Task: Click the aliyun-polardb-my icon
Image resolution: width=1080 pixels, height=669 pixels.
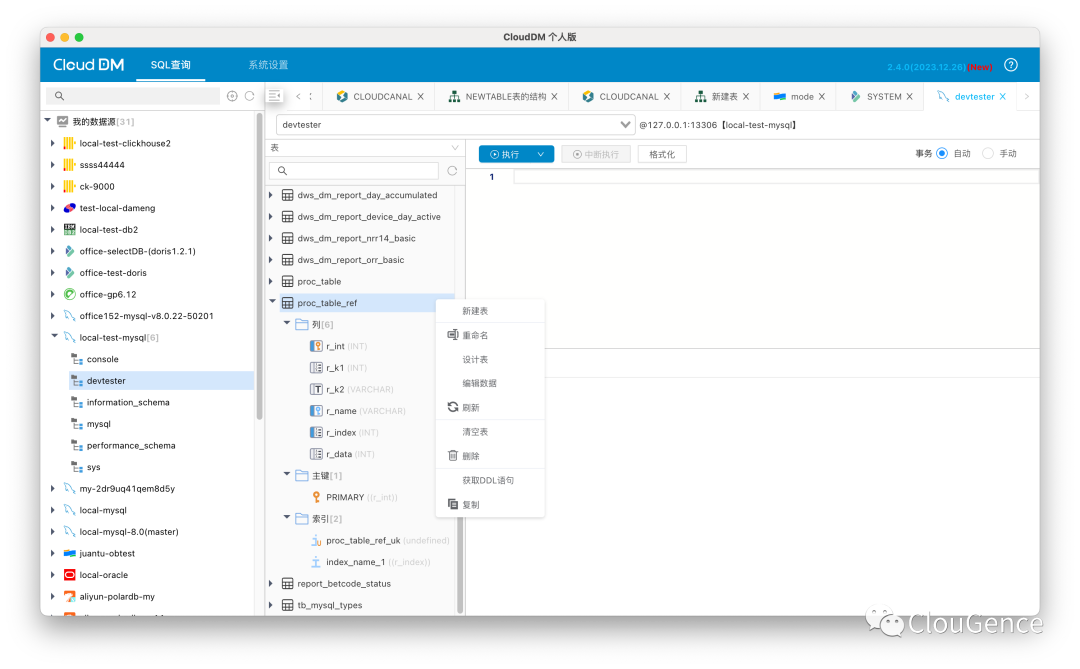Action: [x=69, y=597]
